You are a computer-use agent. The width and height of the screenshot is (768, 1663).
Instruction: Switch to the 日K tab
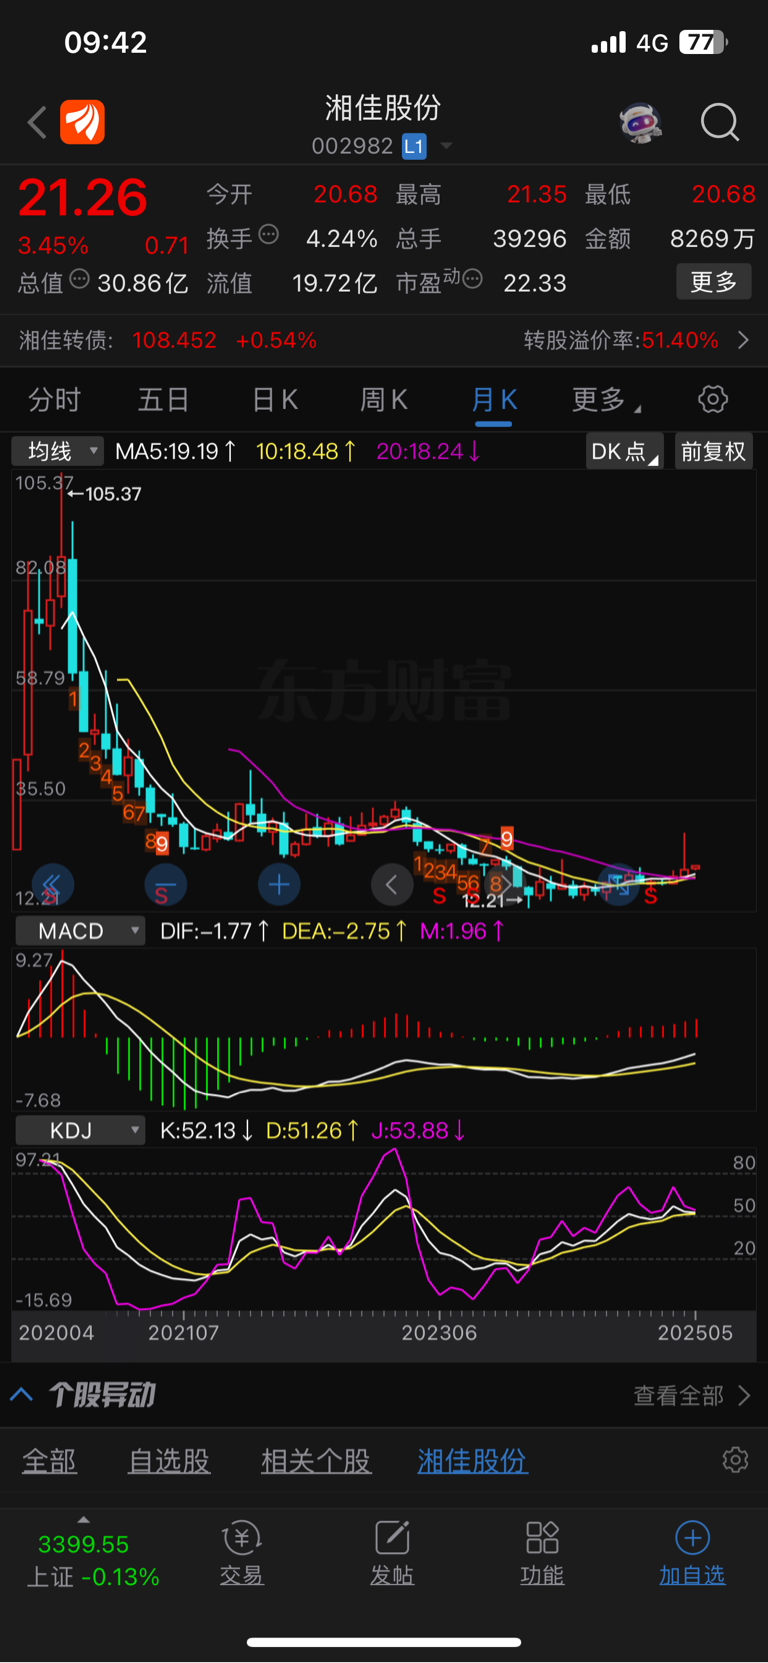pos(274,400)
